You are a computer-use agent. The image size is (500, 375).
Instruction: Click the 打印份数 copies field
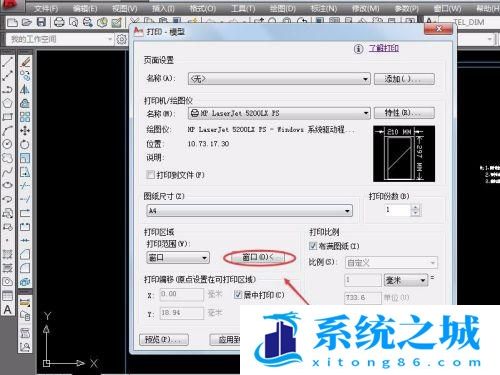[x=398, y=210]
